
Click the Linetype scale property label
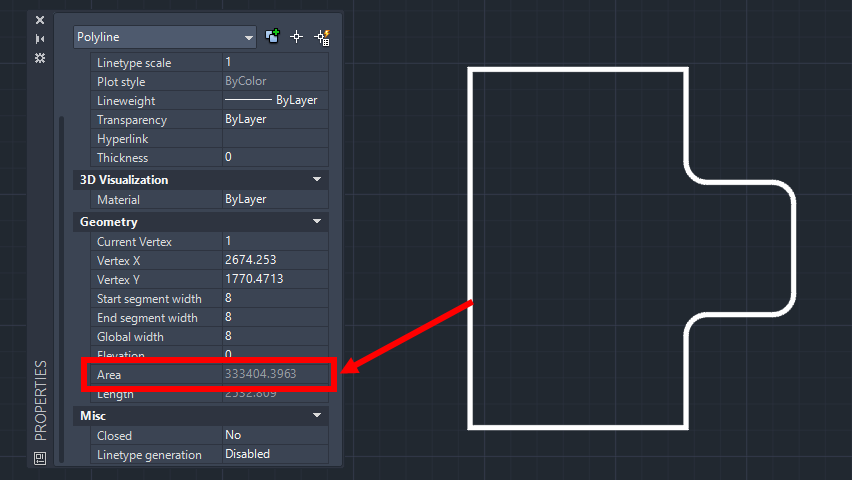(134, 63)
